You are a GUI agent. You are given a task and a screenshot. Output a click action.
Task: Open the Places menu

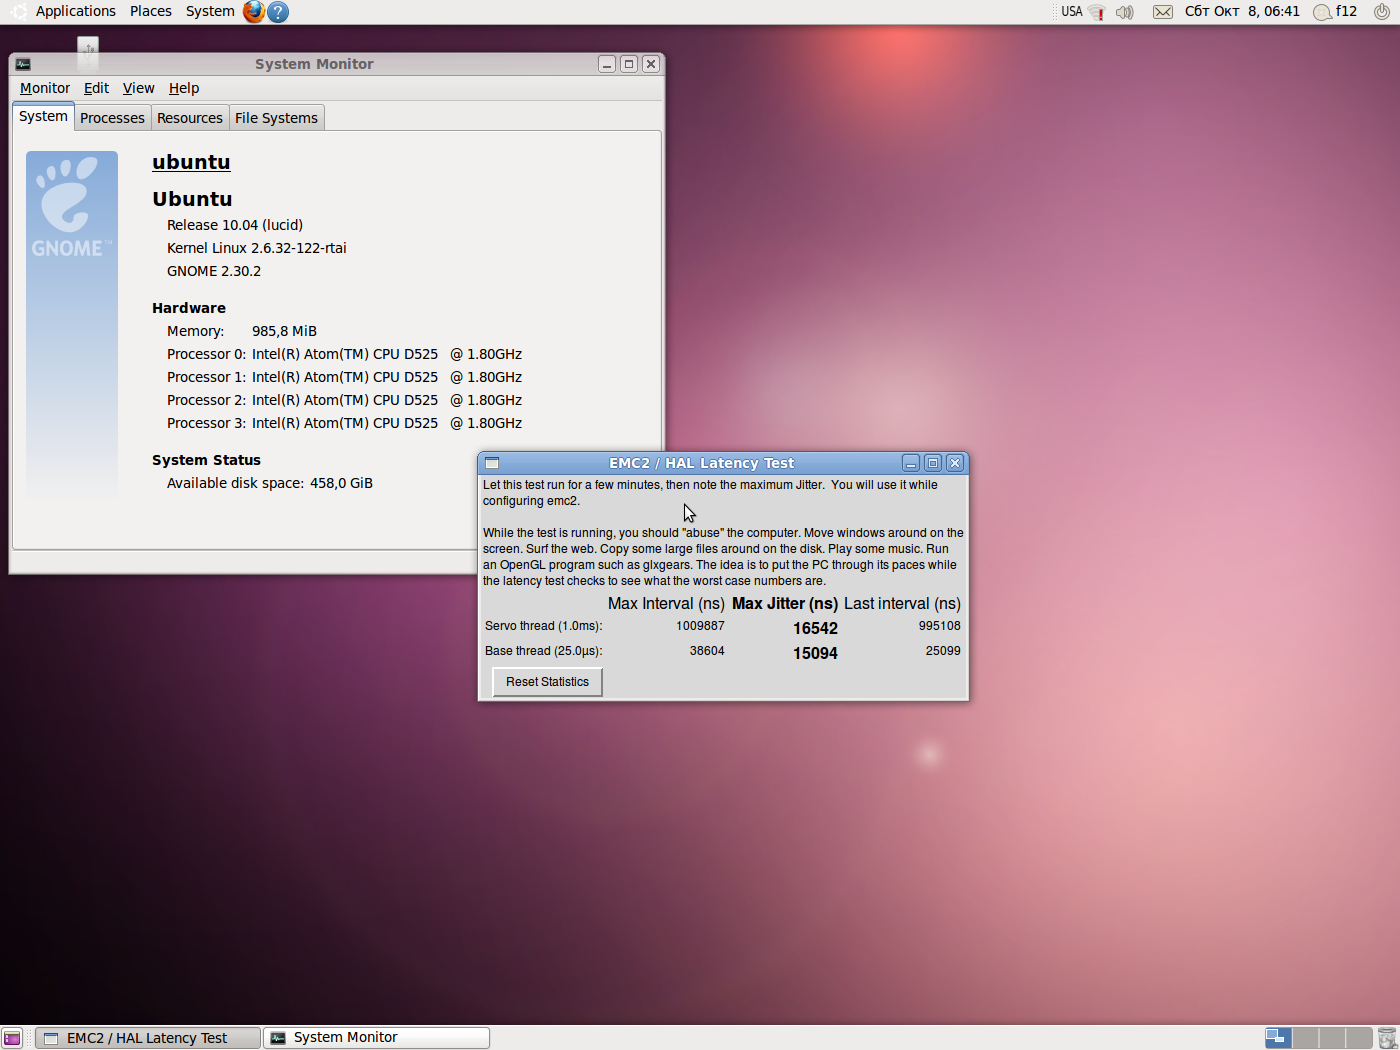(151, 11)
